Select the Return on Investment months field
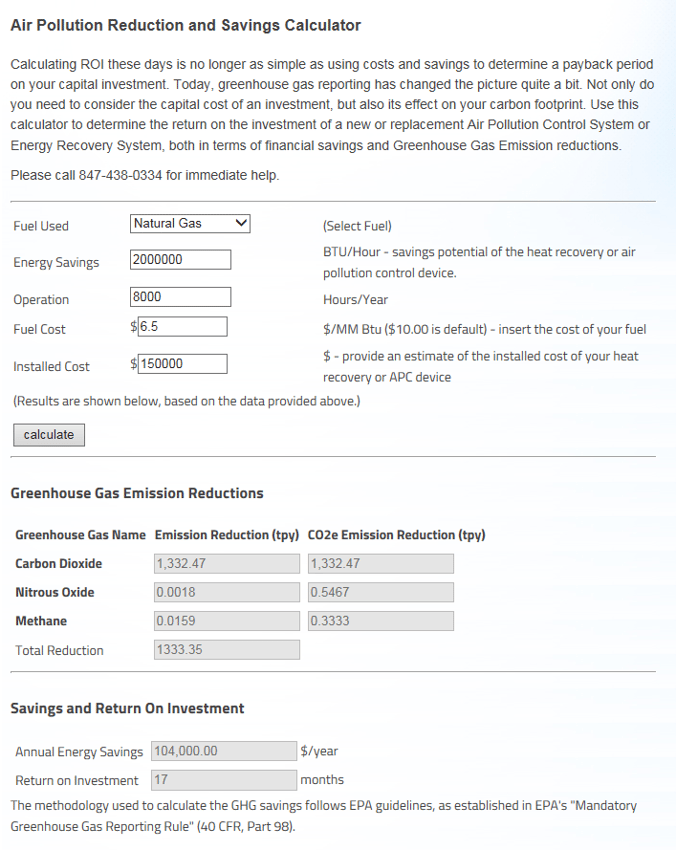The image size is (676, 850). (x=224, y=780)
